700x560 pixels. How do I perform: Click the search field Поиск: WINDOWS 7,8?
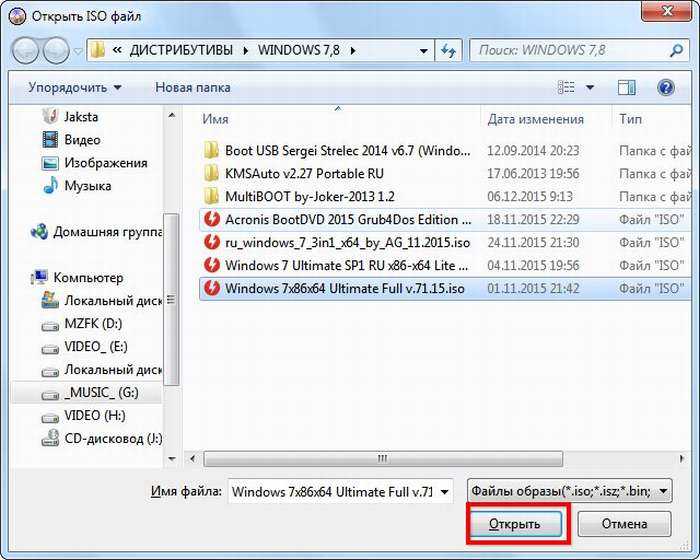(x=571, y=50)
